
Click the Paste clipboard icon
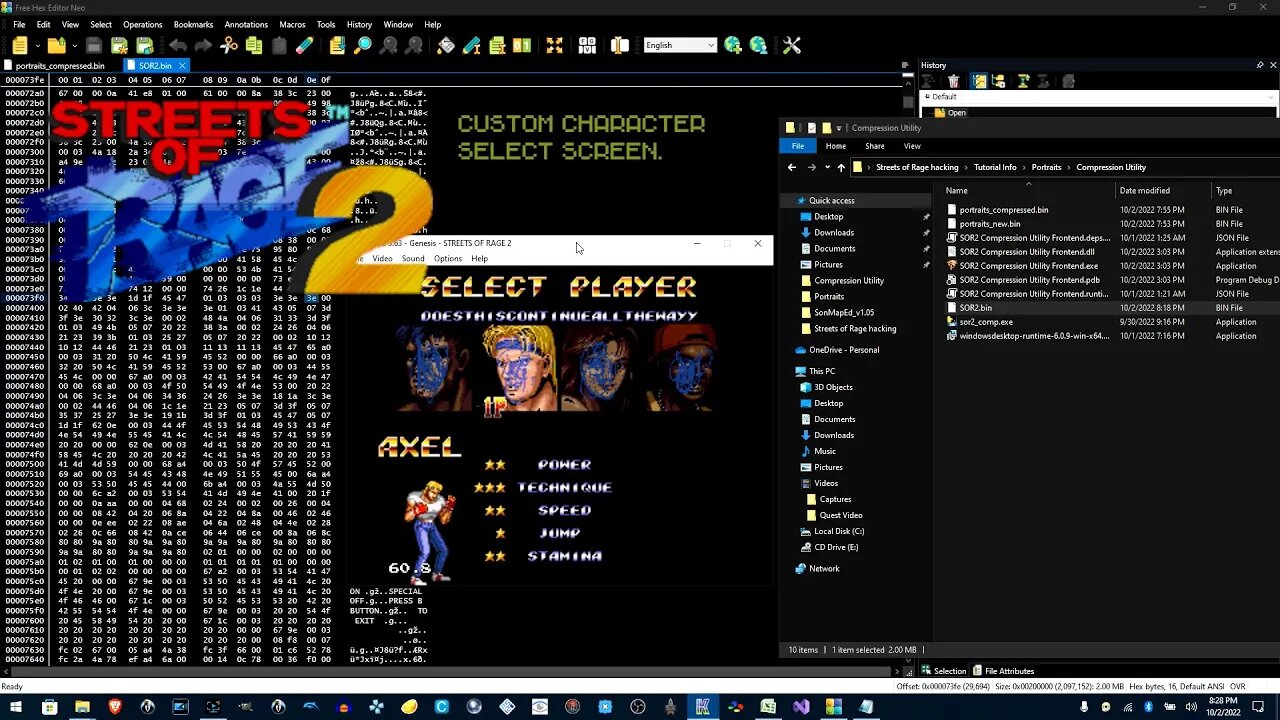pyautogui.click(x=279, y=45)
